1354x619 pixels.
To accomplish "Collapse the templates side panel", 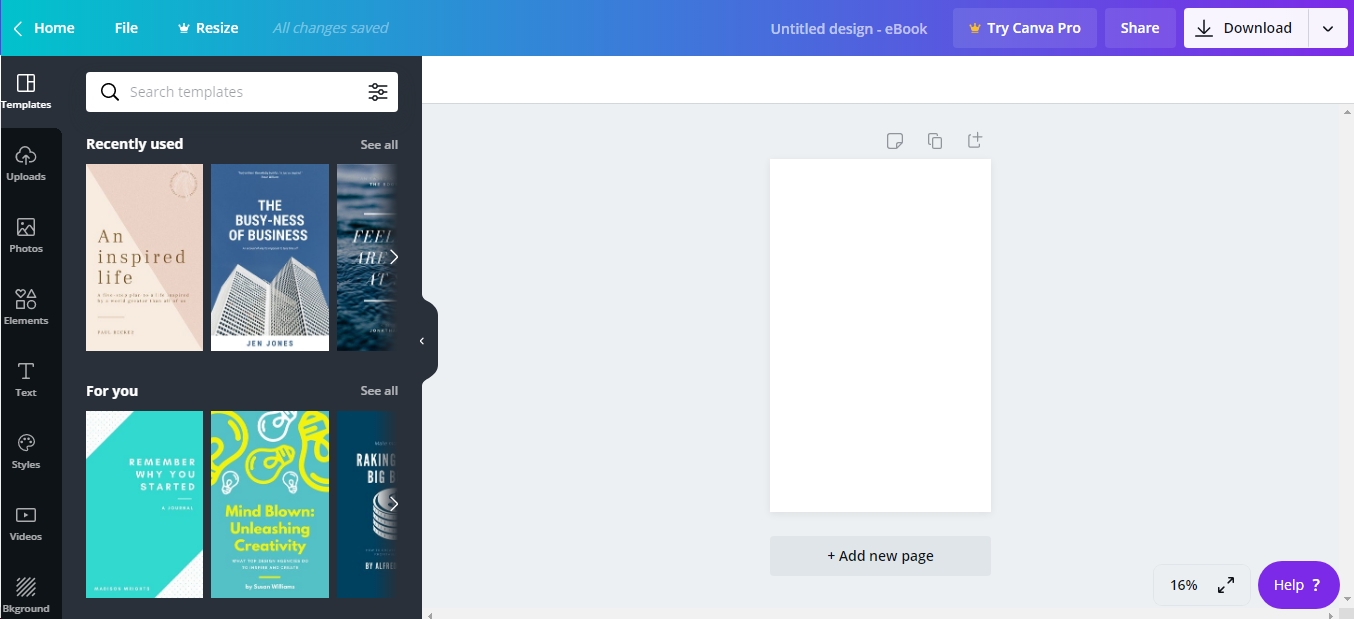I will pyautogui.click(x=421, y=340).
